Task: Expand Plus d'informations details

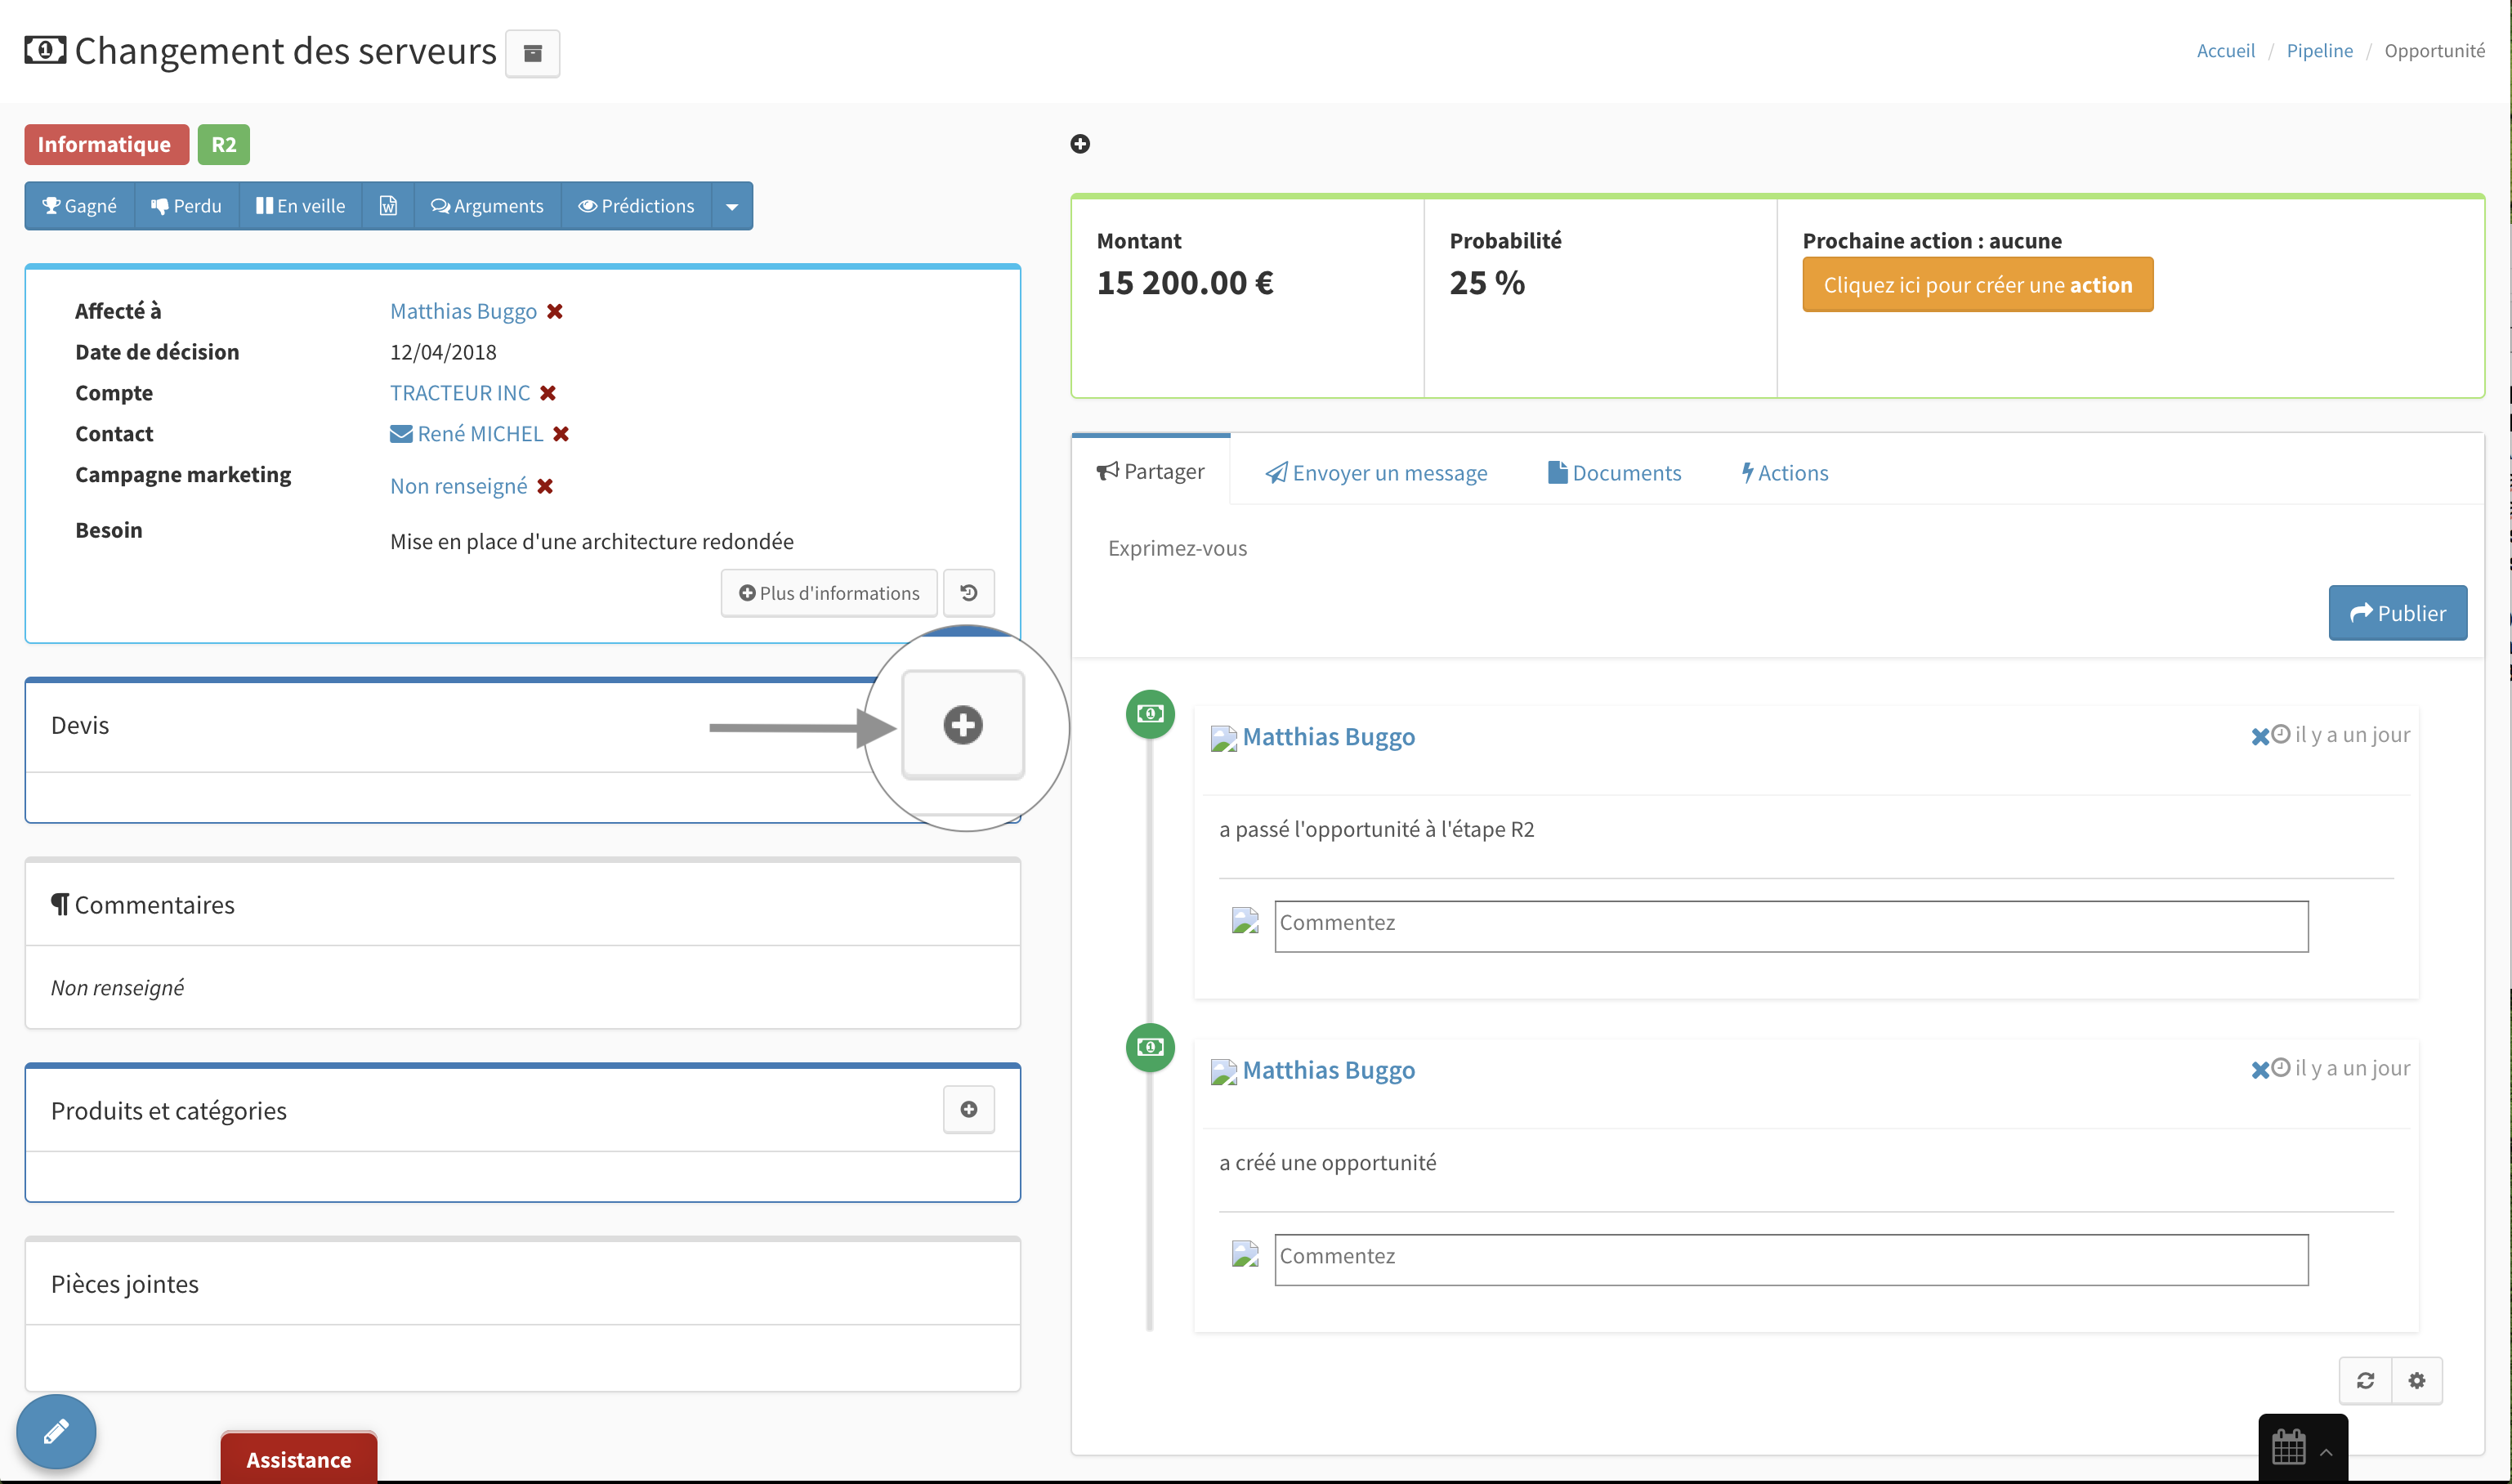Action: coord(829,593)
